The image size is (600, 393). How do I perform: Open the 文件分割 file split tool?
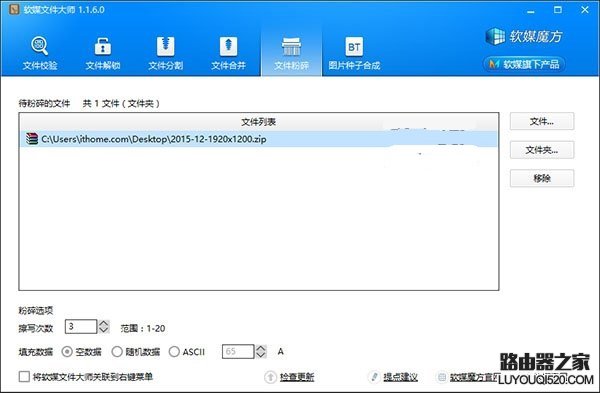165,53
